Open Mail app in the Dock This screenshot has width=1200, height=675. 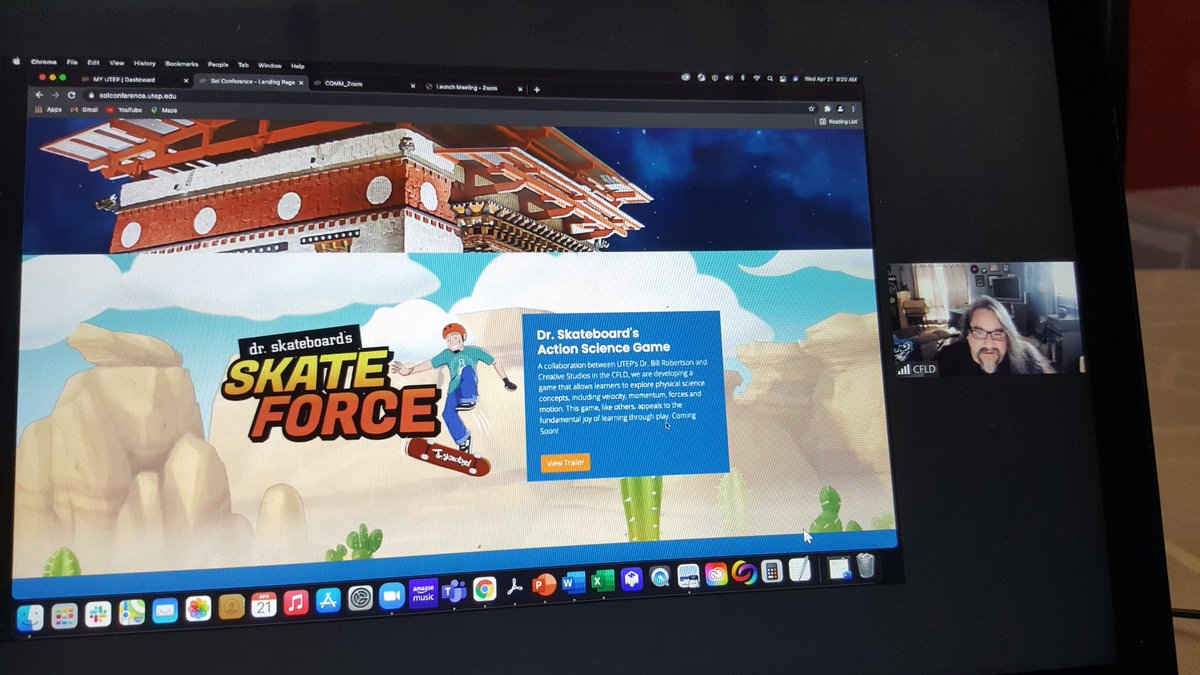pos(165,610)
